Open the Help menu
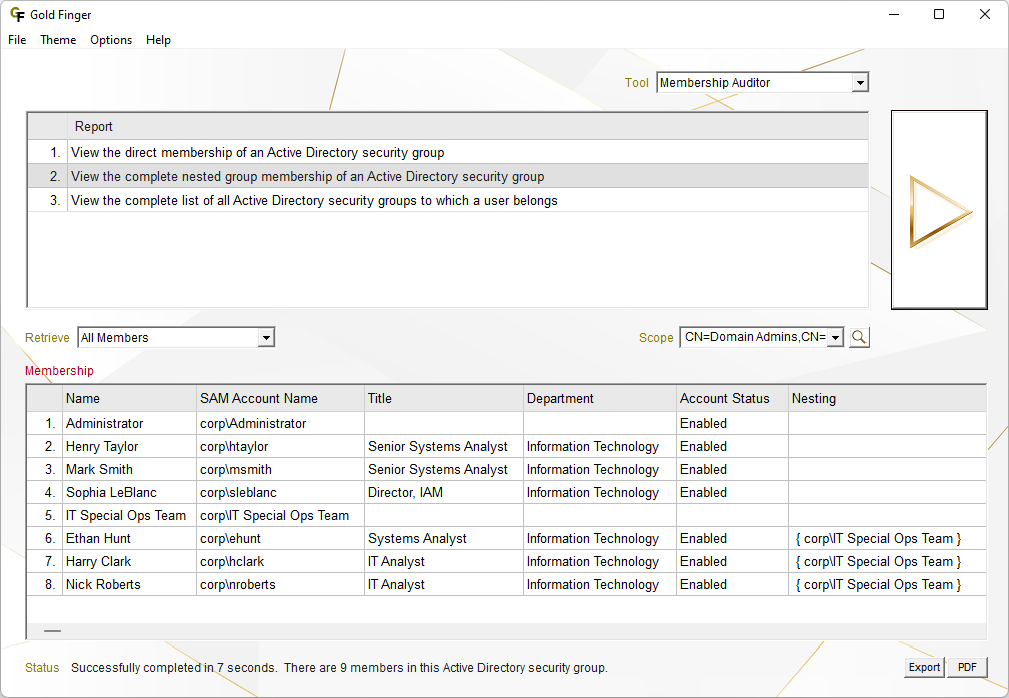1009x698 pixels. coord(158,40)
